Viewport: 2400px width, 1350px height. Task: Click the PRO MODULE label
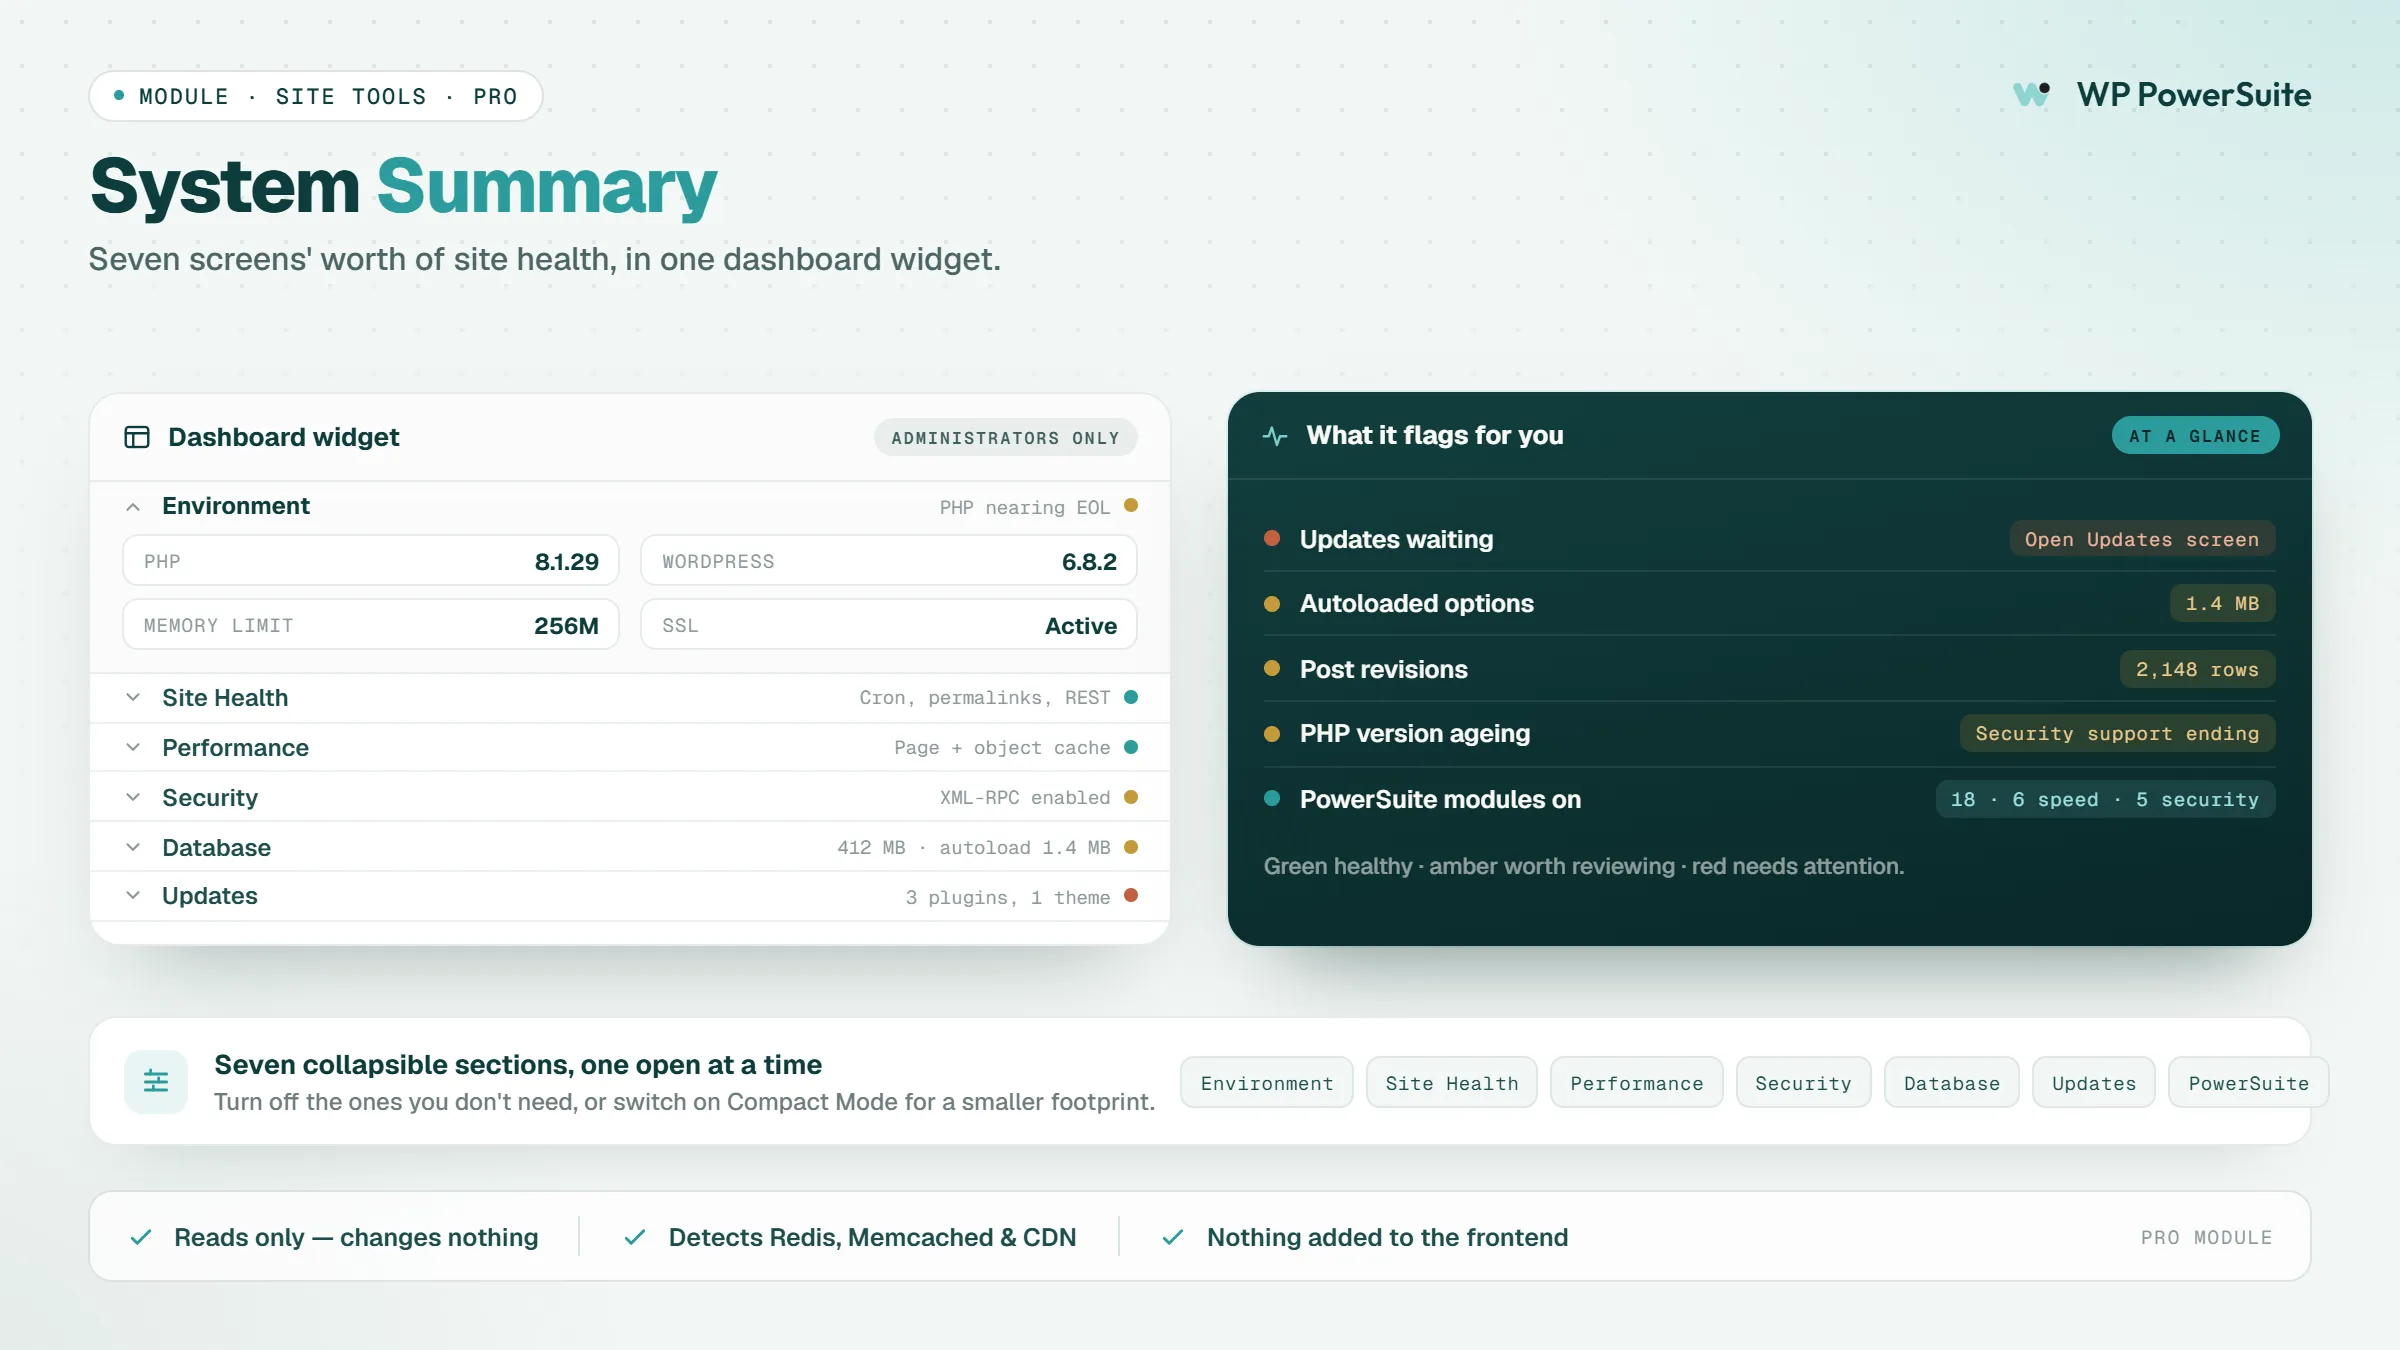click(x=2207, y=1237)
